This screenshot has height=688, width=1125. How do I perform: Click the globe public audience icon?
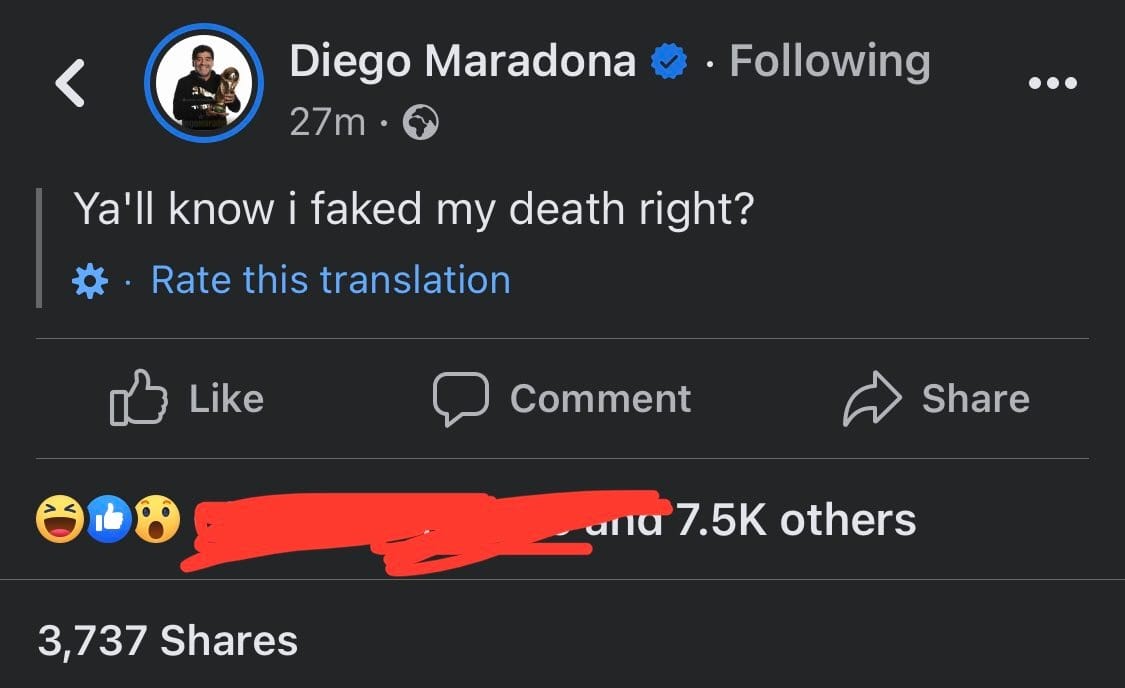click(420, 122)
